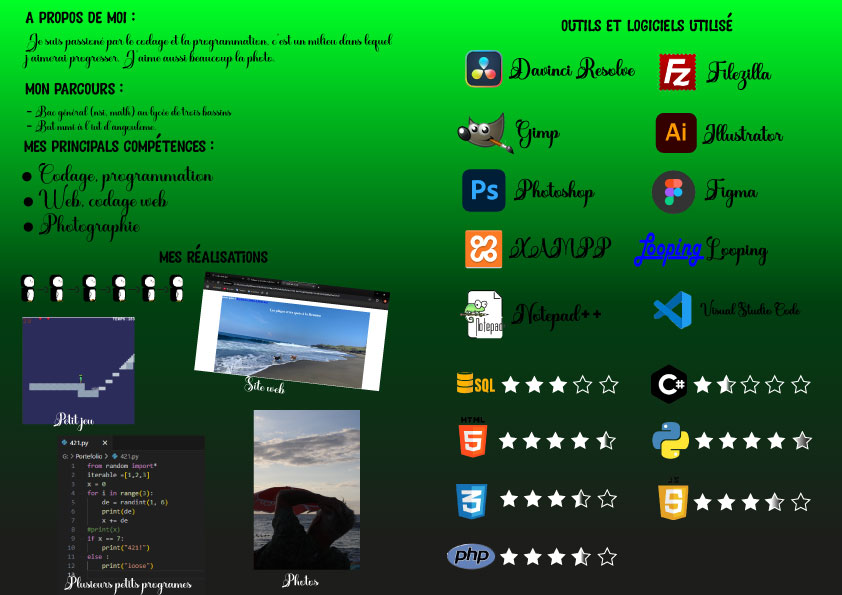Image resolution: width=842 pixels, height=595 pixels.
Task: Select the Figma icon
Action: click(x=672, y=192)
